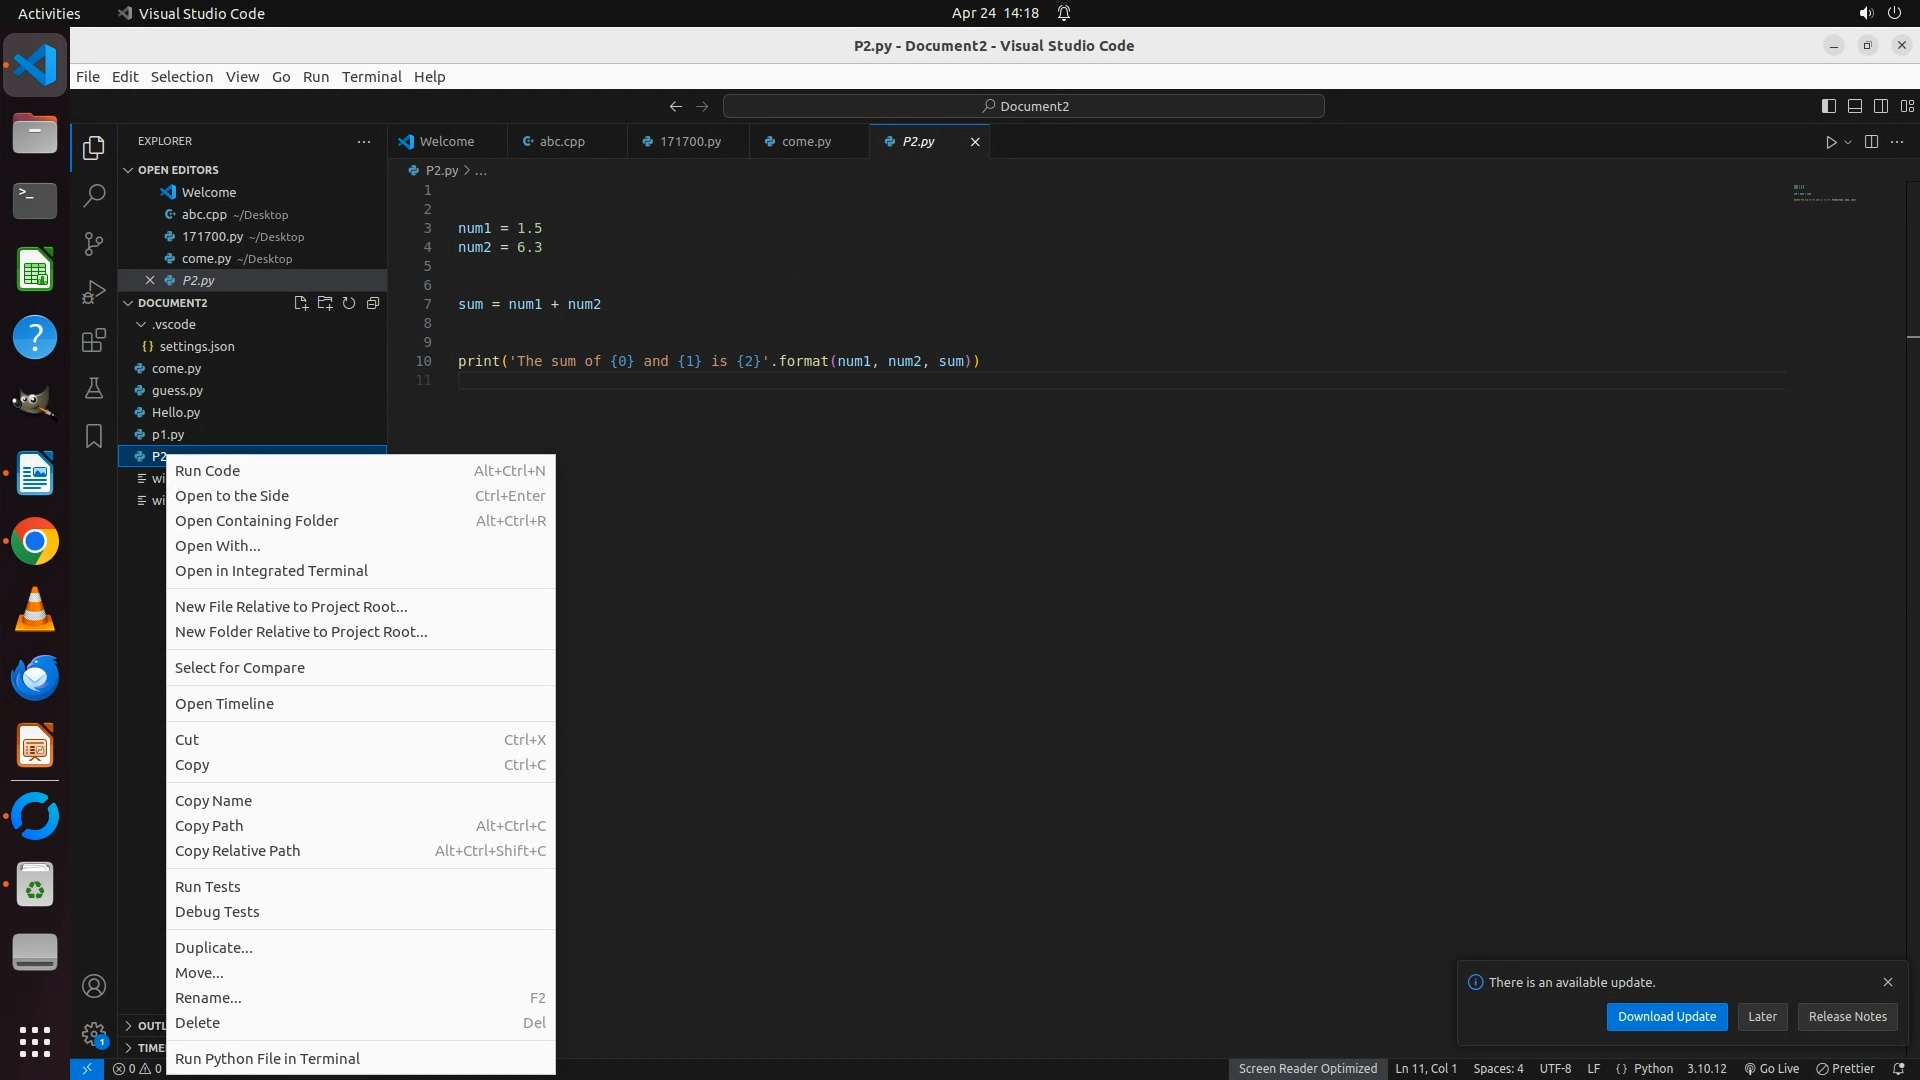
Task: Click the Run Python File play icon
Action: [x=1830, y=142]
